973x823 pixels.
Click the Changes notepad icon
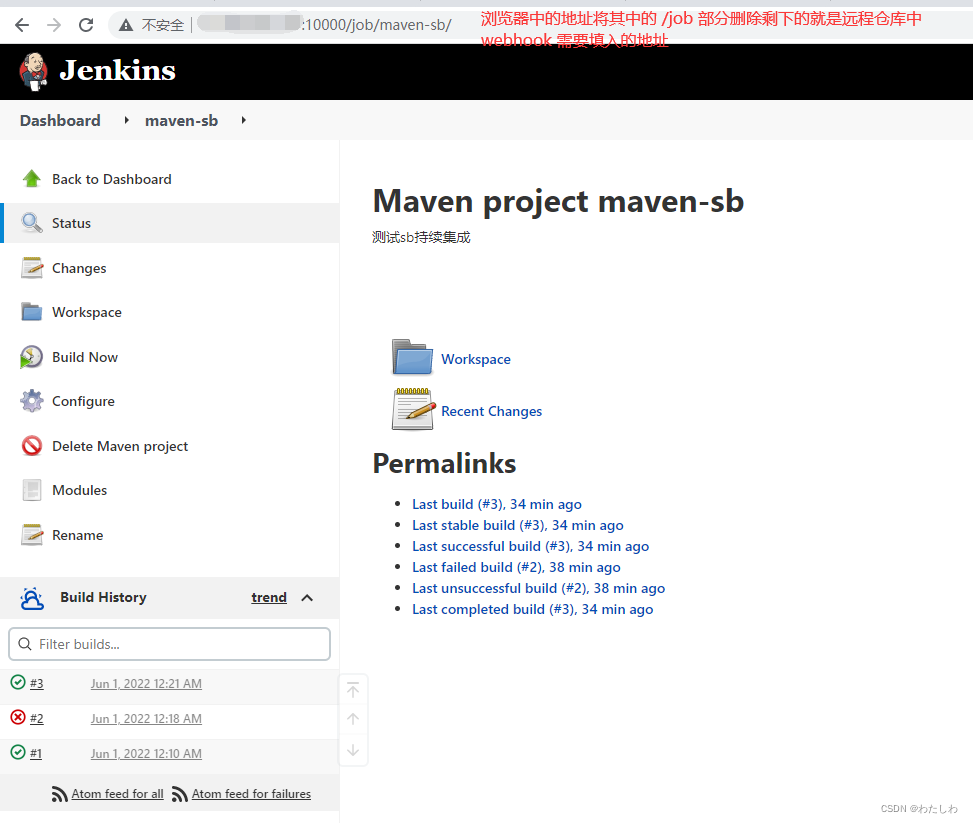[x=32, y=268]
